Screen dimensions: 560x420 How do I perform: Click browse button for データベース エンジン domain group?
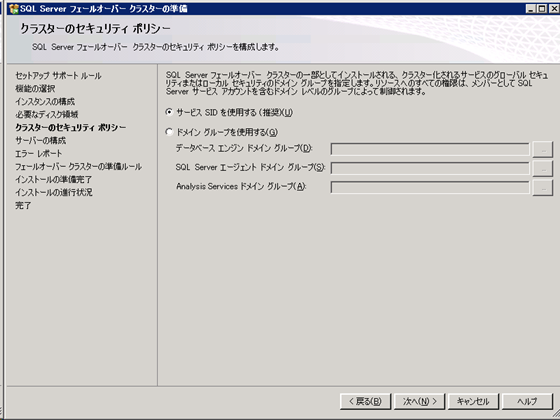pos(542,149)
